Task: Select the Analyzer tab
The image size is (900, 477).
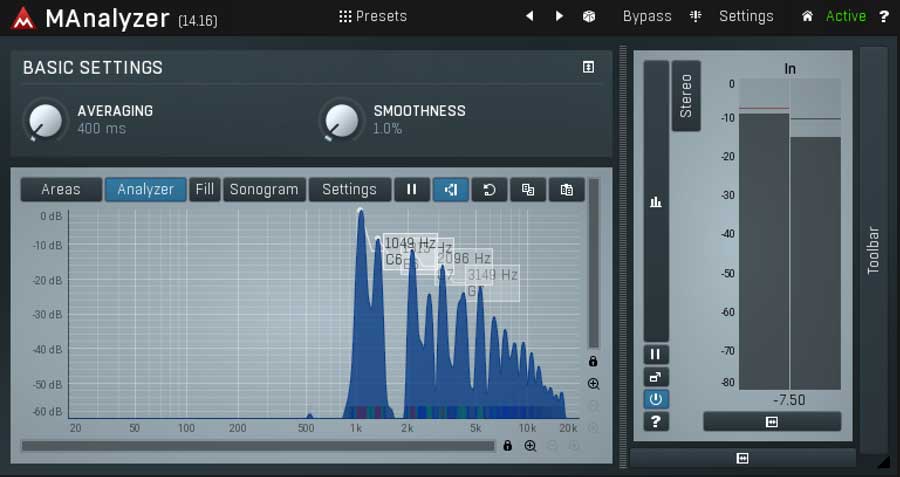Action: tap(145, 189)
